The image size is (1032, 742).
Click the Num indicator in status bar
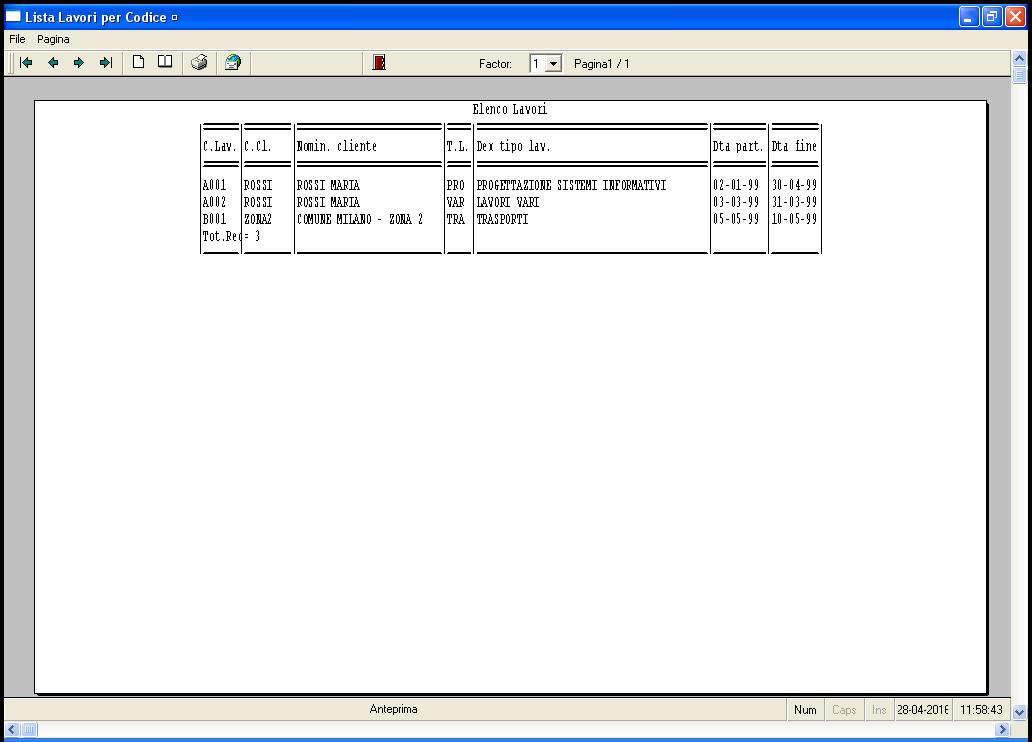coord(805,710)
